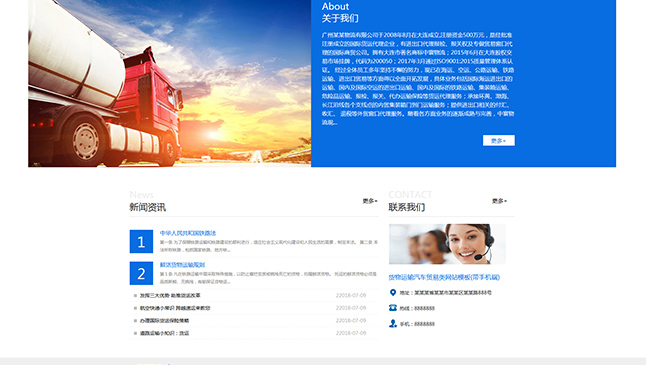Click the white 更多 button in About section

pos(499,140)
